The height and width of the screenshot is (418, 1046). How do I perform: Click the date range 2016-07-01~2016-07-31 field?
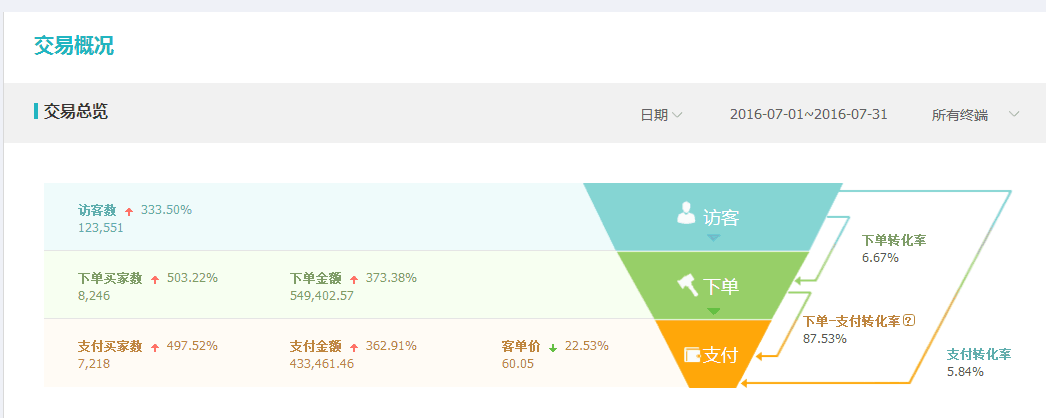[x=808, y=115]
